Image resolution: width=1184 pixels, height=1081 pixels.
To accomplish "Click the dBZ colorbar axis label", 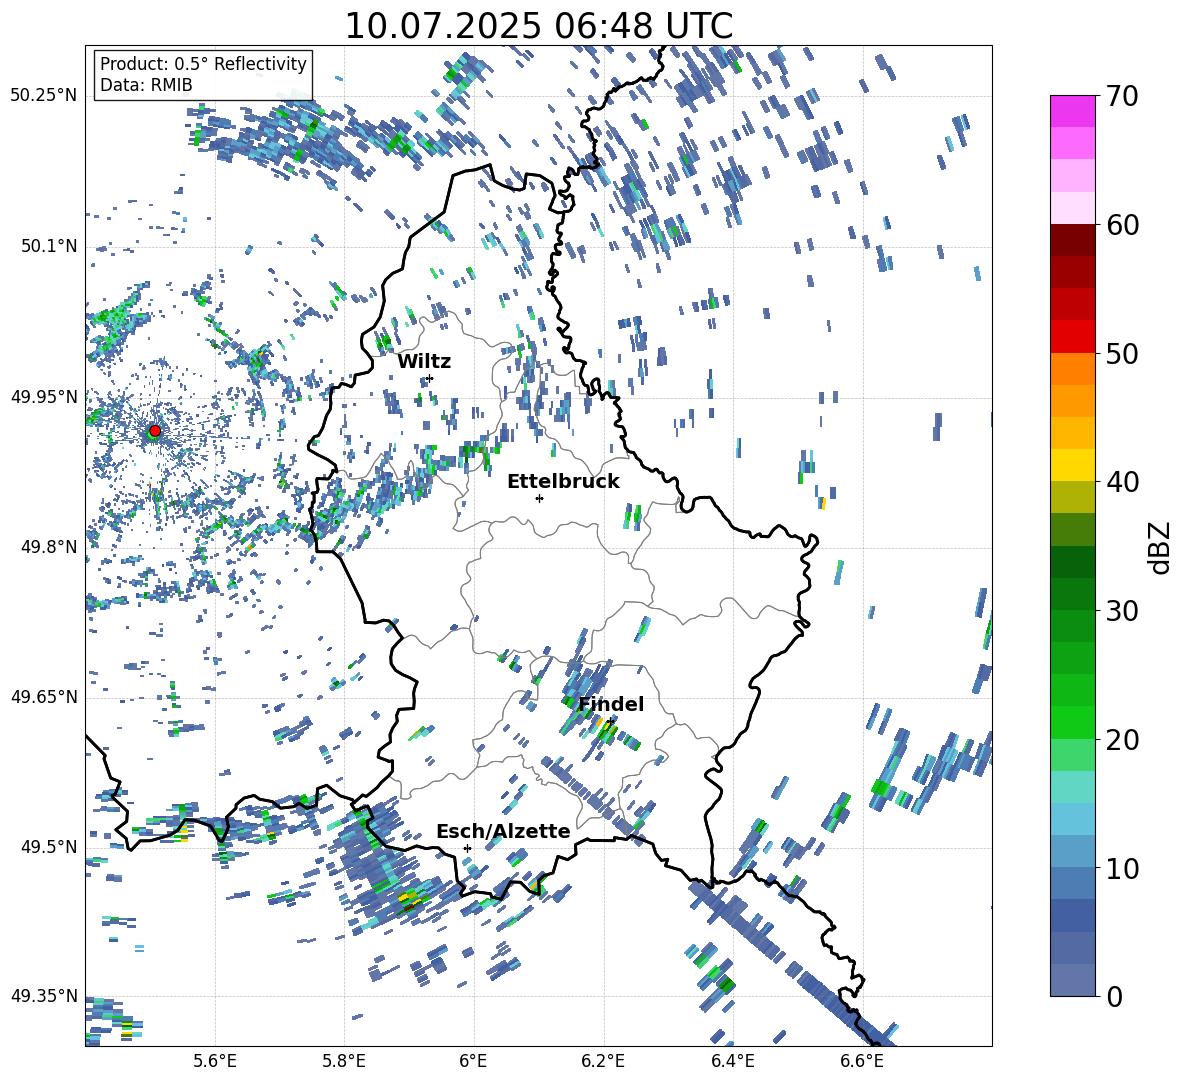I will click(x=1159, y=547).
